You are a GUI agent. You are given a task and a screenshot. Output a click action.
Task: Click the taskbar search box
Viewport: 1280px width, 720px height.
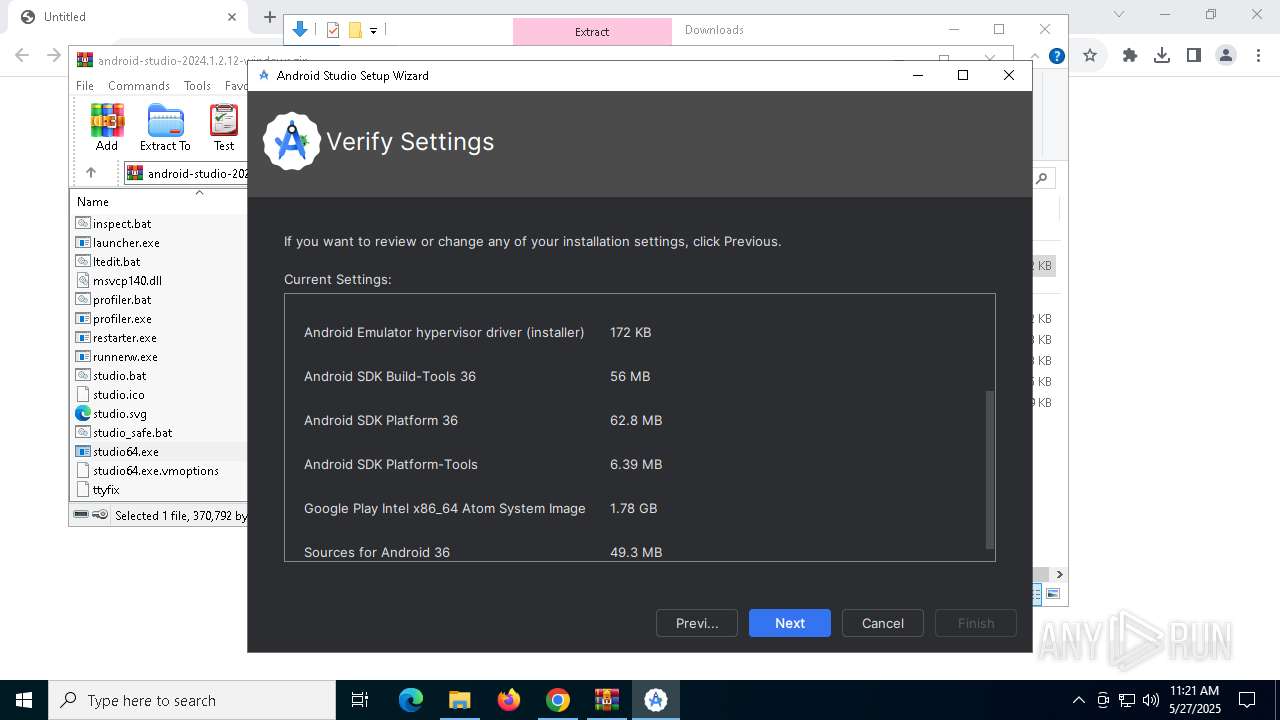tap(192, 700)
